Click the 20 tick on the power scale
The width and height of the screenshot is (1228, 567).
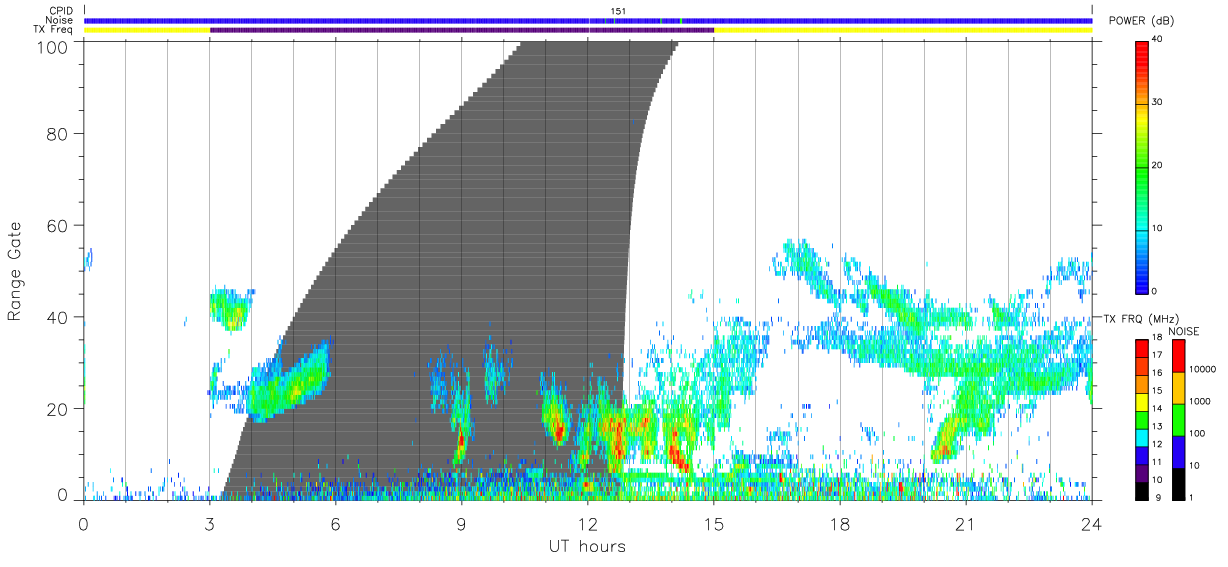point(1158,165)
